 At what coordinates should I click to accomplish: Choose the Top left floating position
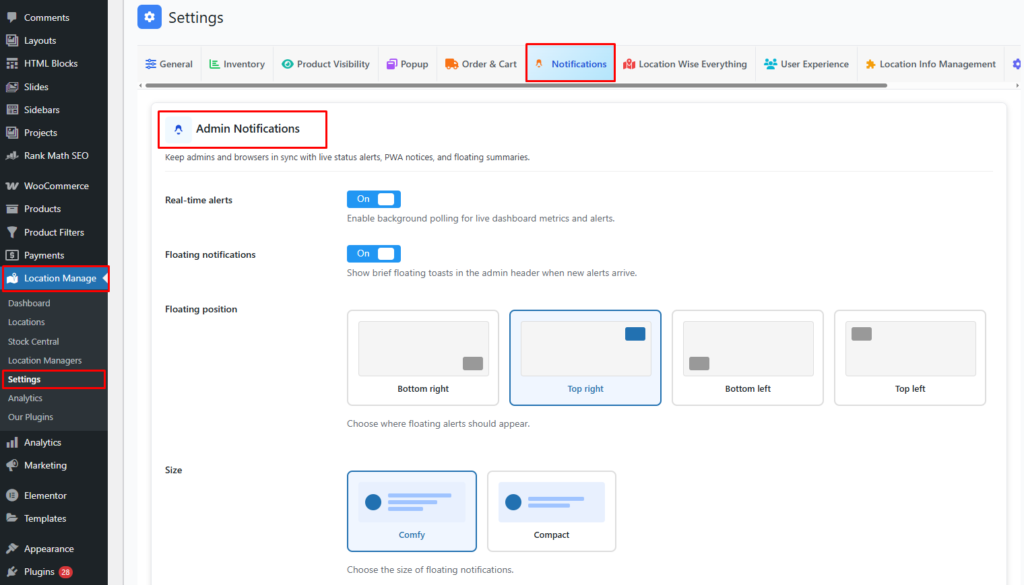pyautogui.click(x=909, y=357)
